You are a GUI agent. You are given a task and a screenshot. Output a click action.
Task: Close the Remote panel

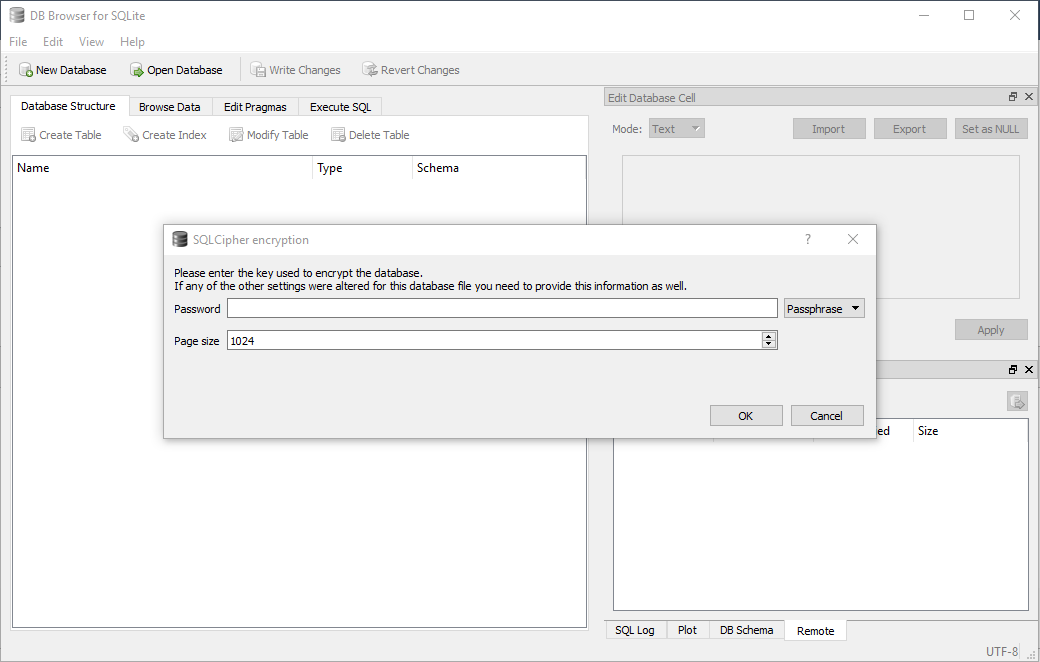tap(1029, 369)
